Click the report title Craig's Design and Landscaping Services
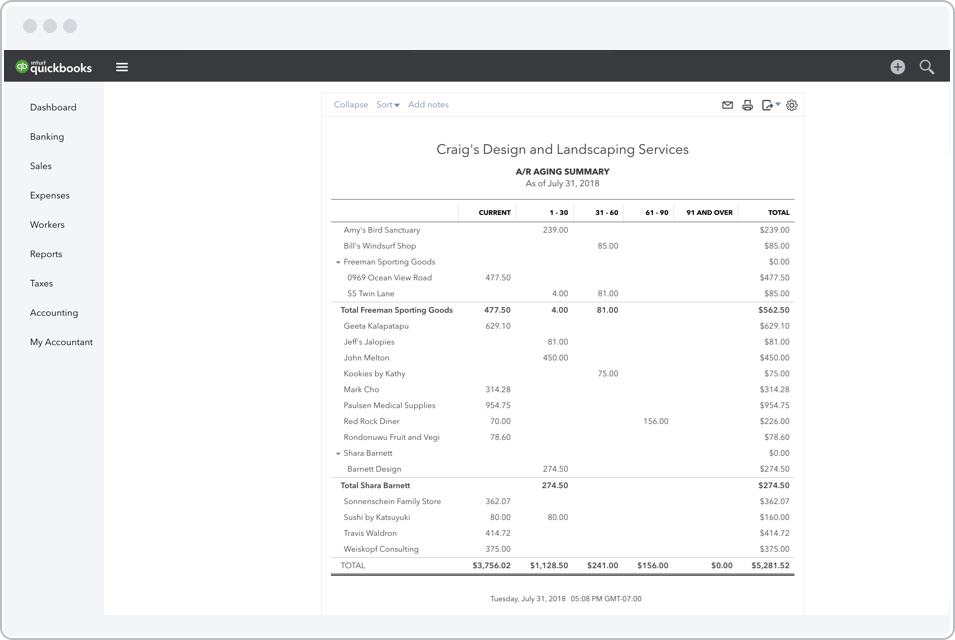This screenshot has width=955, height=640. [x=562, y=149]
